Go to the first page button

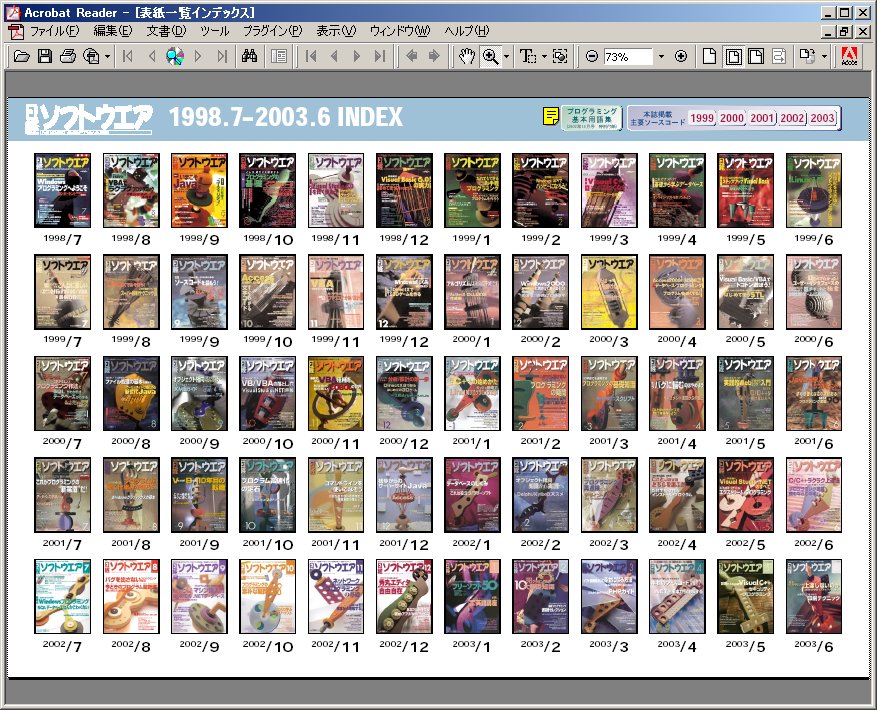311,56
